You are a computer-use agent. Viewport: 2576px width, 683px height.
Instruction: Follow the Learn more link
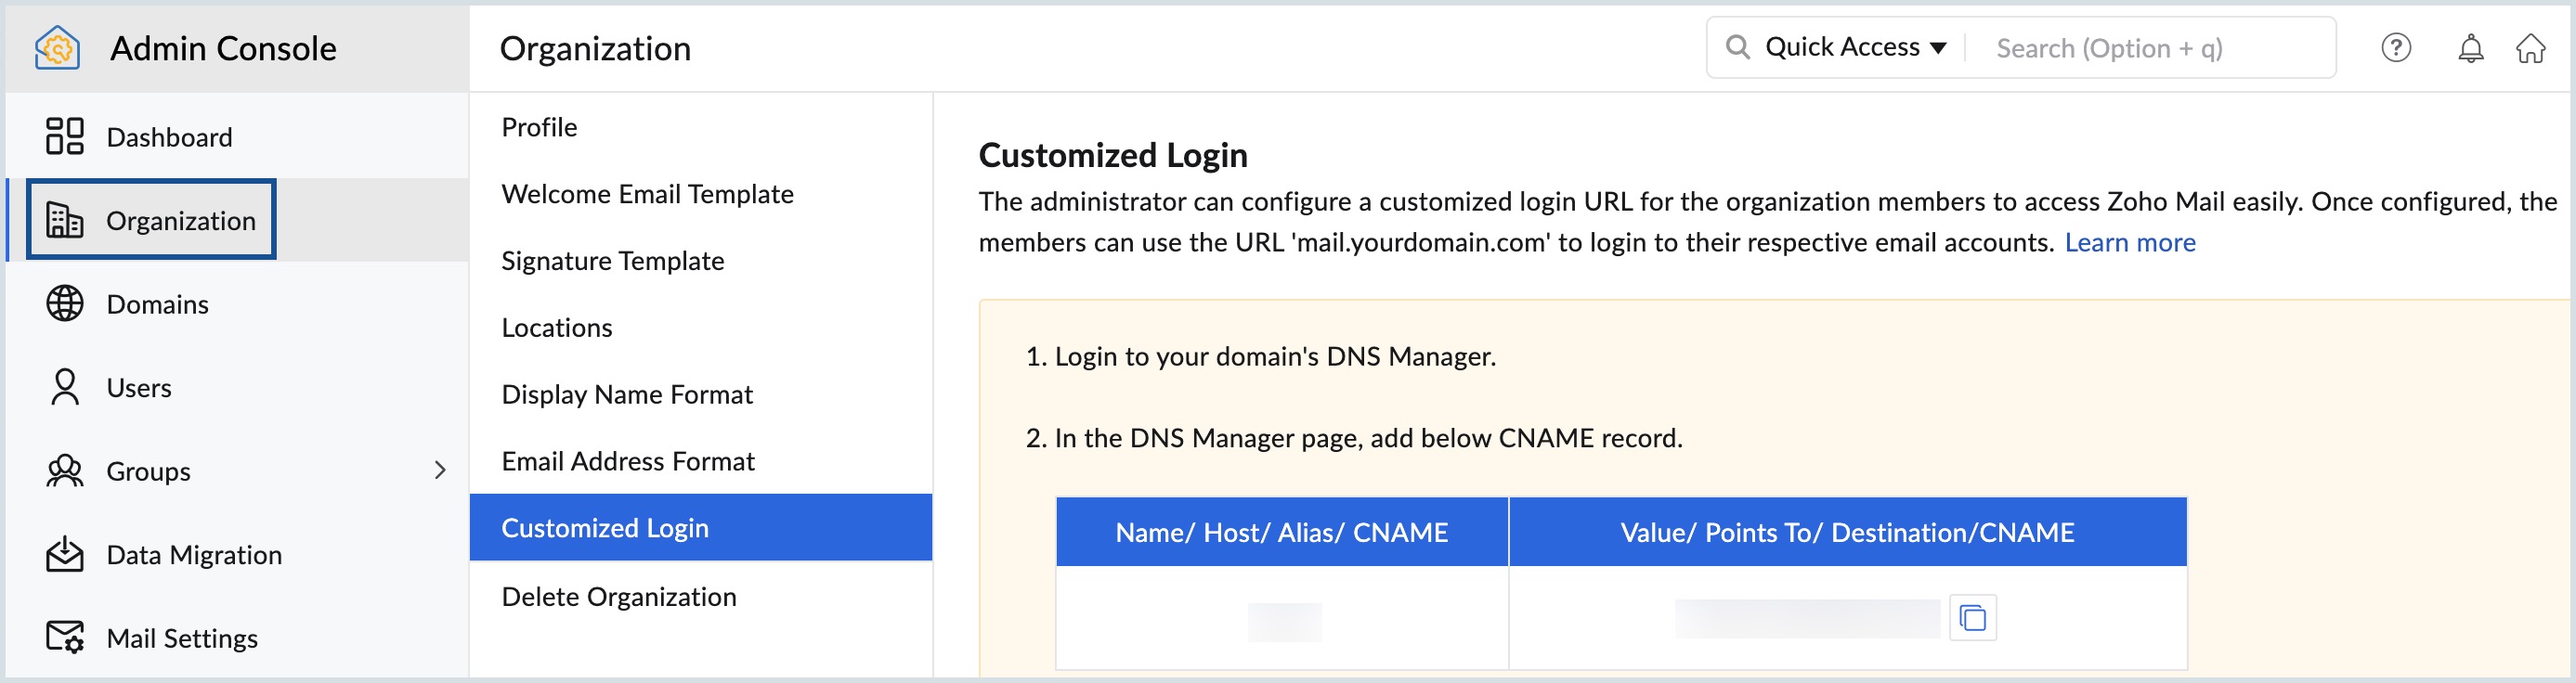pyautogui.click(x=2130, y=242)
